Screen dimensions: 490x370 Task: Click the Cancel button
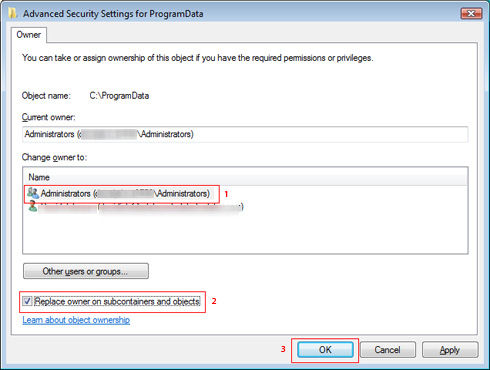387,350
